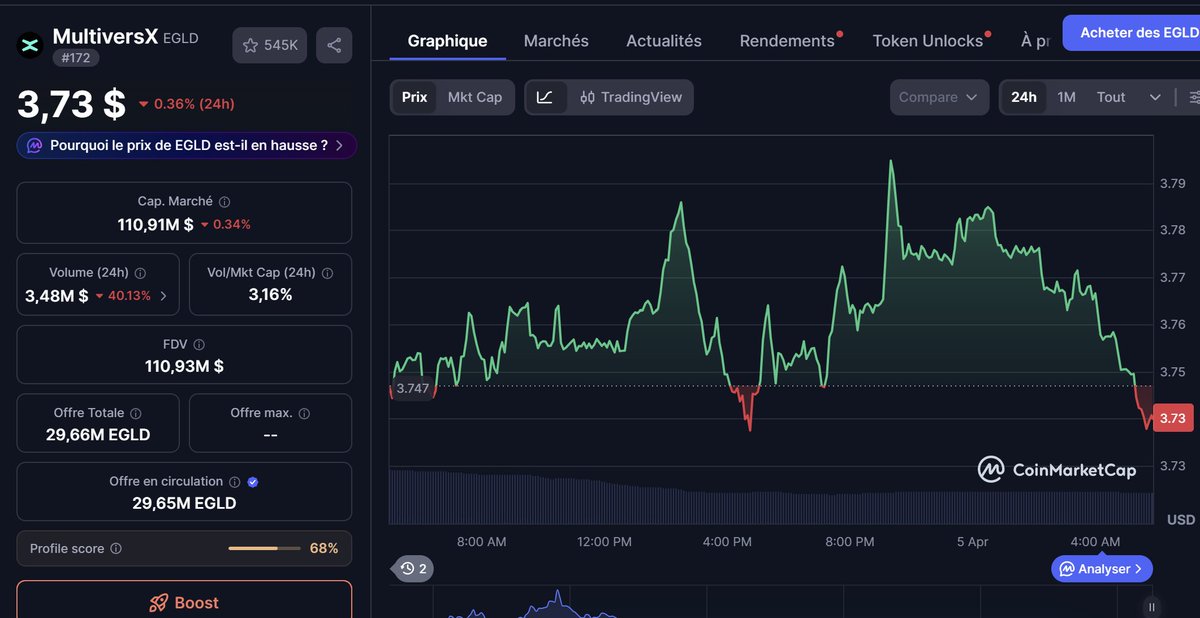Click the history events badge showing 2
1200x618 pixels.
(x=414, y=569)
